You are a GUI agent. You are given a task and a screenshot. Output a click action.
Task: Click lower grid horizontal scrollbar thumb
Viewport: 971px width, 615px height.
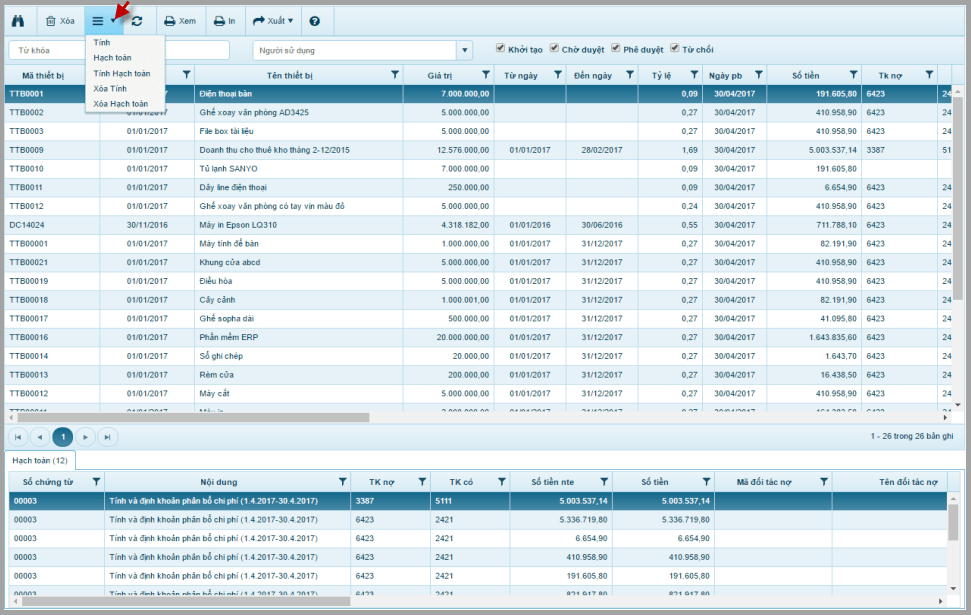(x=186, y=601)
